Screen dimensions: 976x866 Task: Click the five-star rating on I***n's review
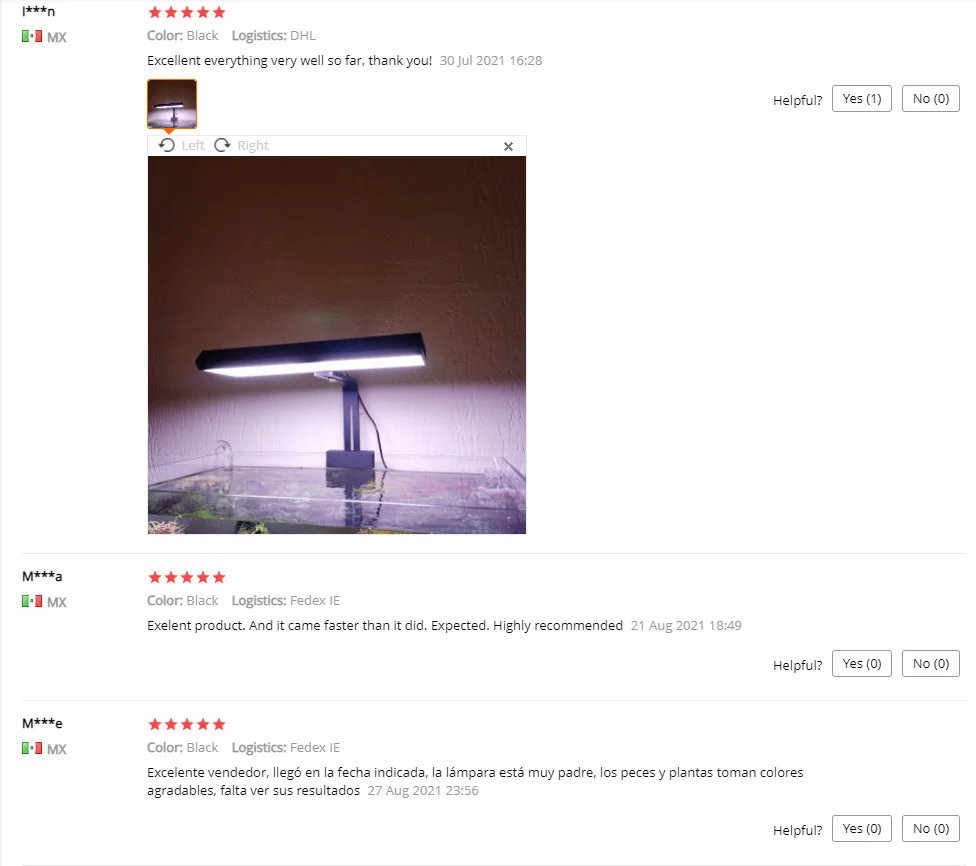click(x=187, y=12)
